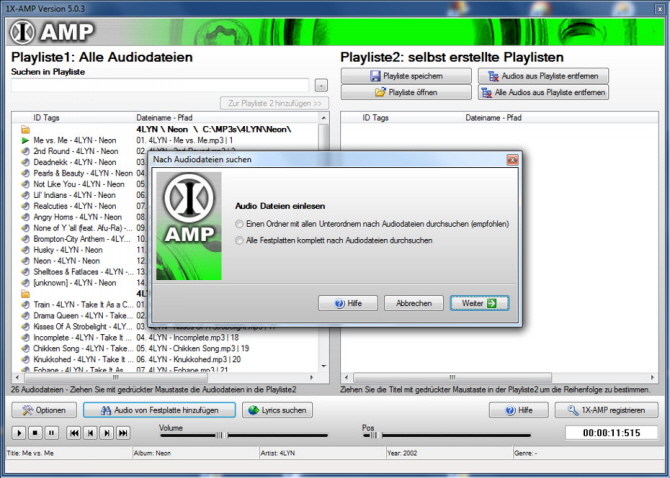Select track [unknown] - 4LYN - Neon

[x=75, y=283]
